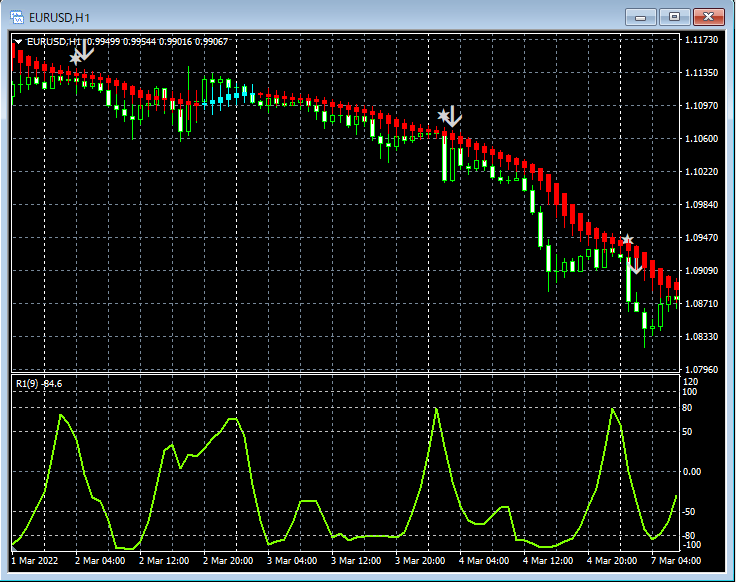Click time axis label 7 Mar 04:00
The height and width of the screenshot is (582, 737).
[675, 561]
